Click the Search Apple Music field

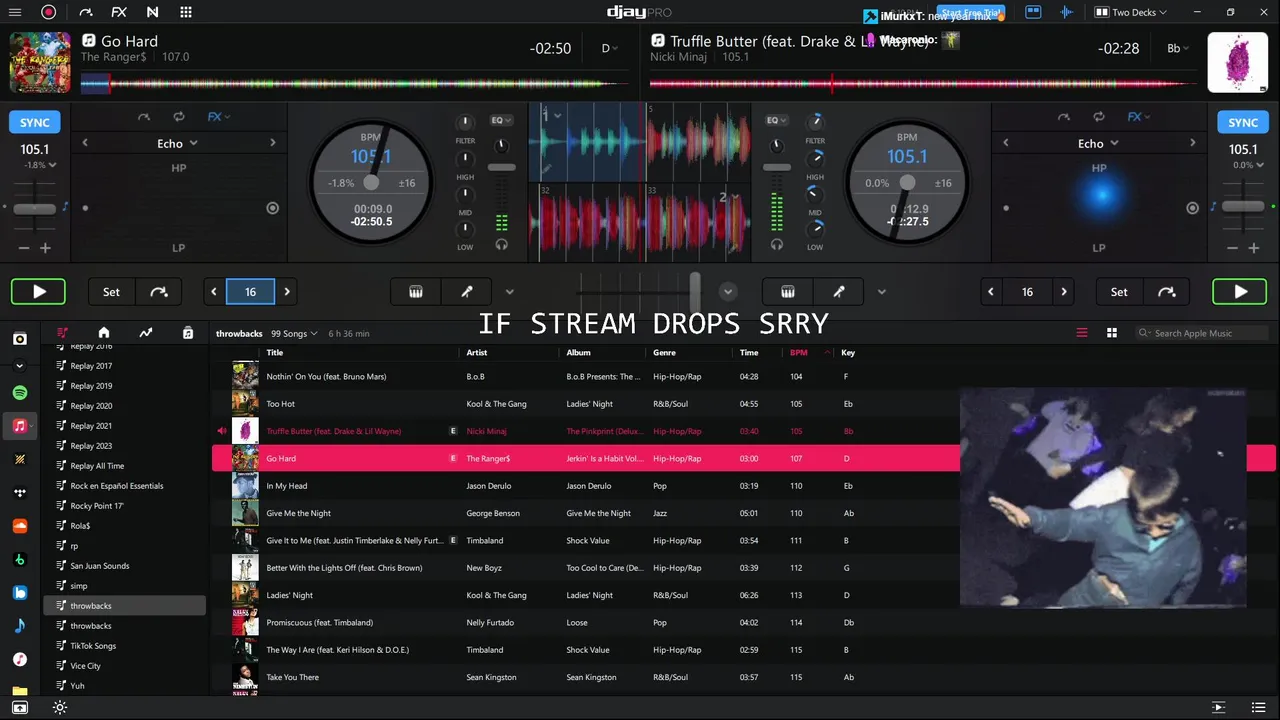(x=1202, y=333)
